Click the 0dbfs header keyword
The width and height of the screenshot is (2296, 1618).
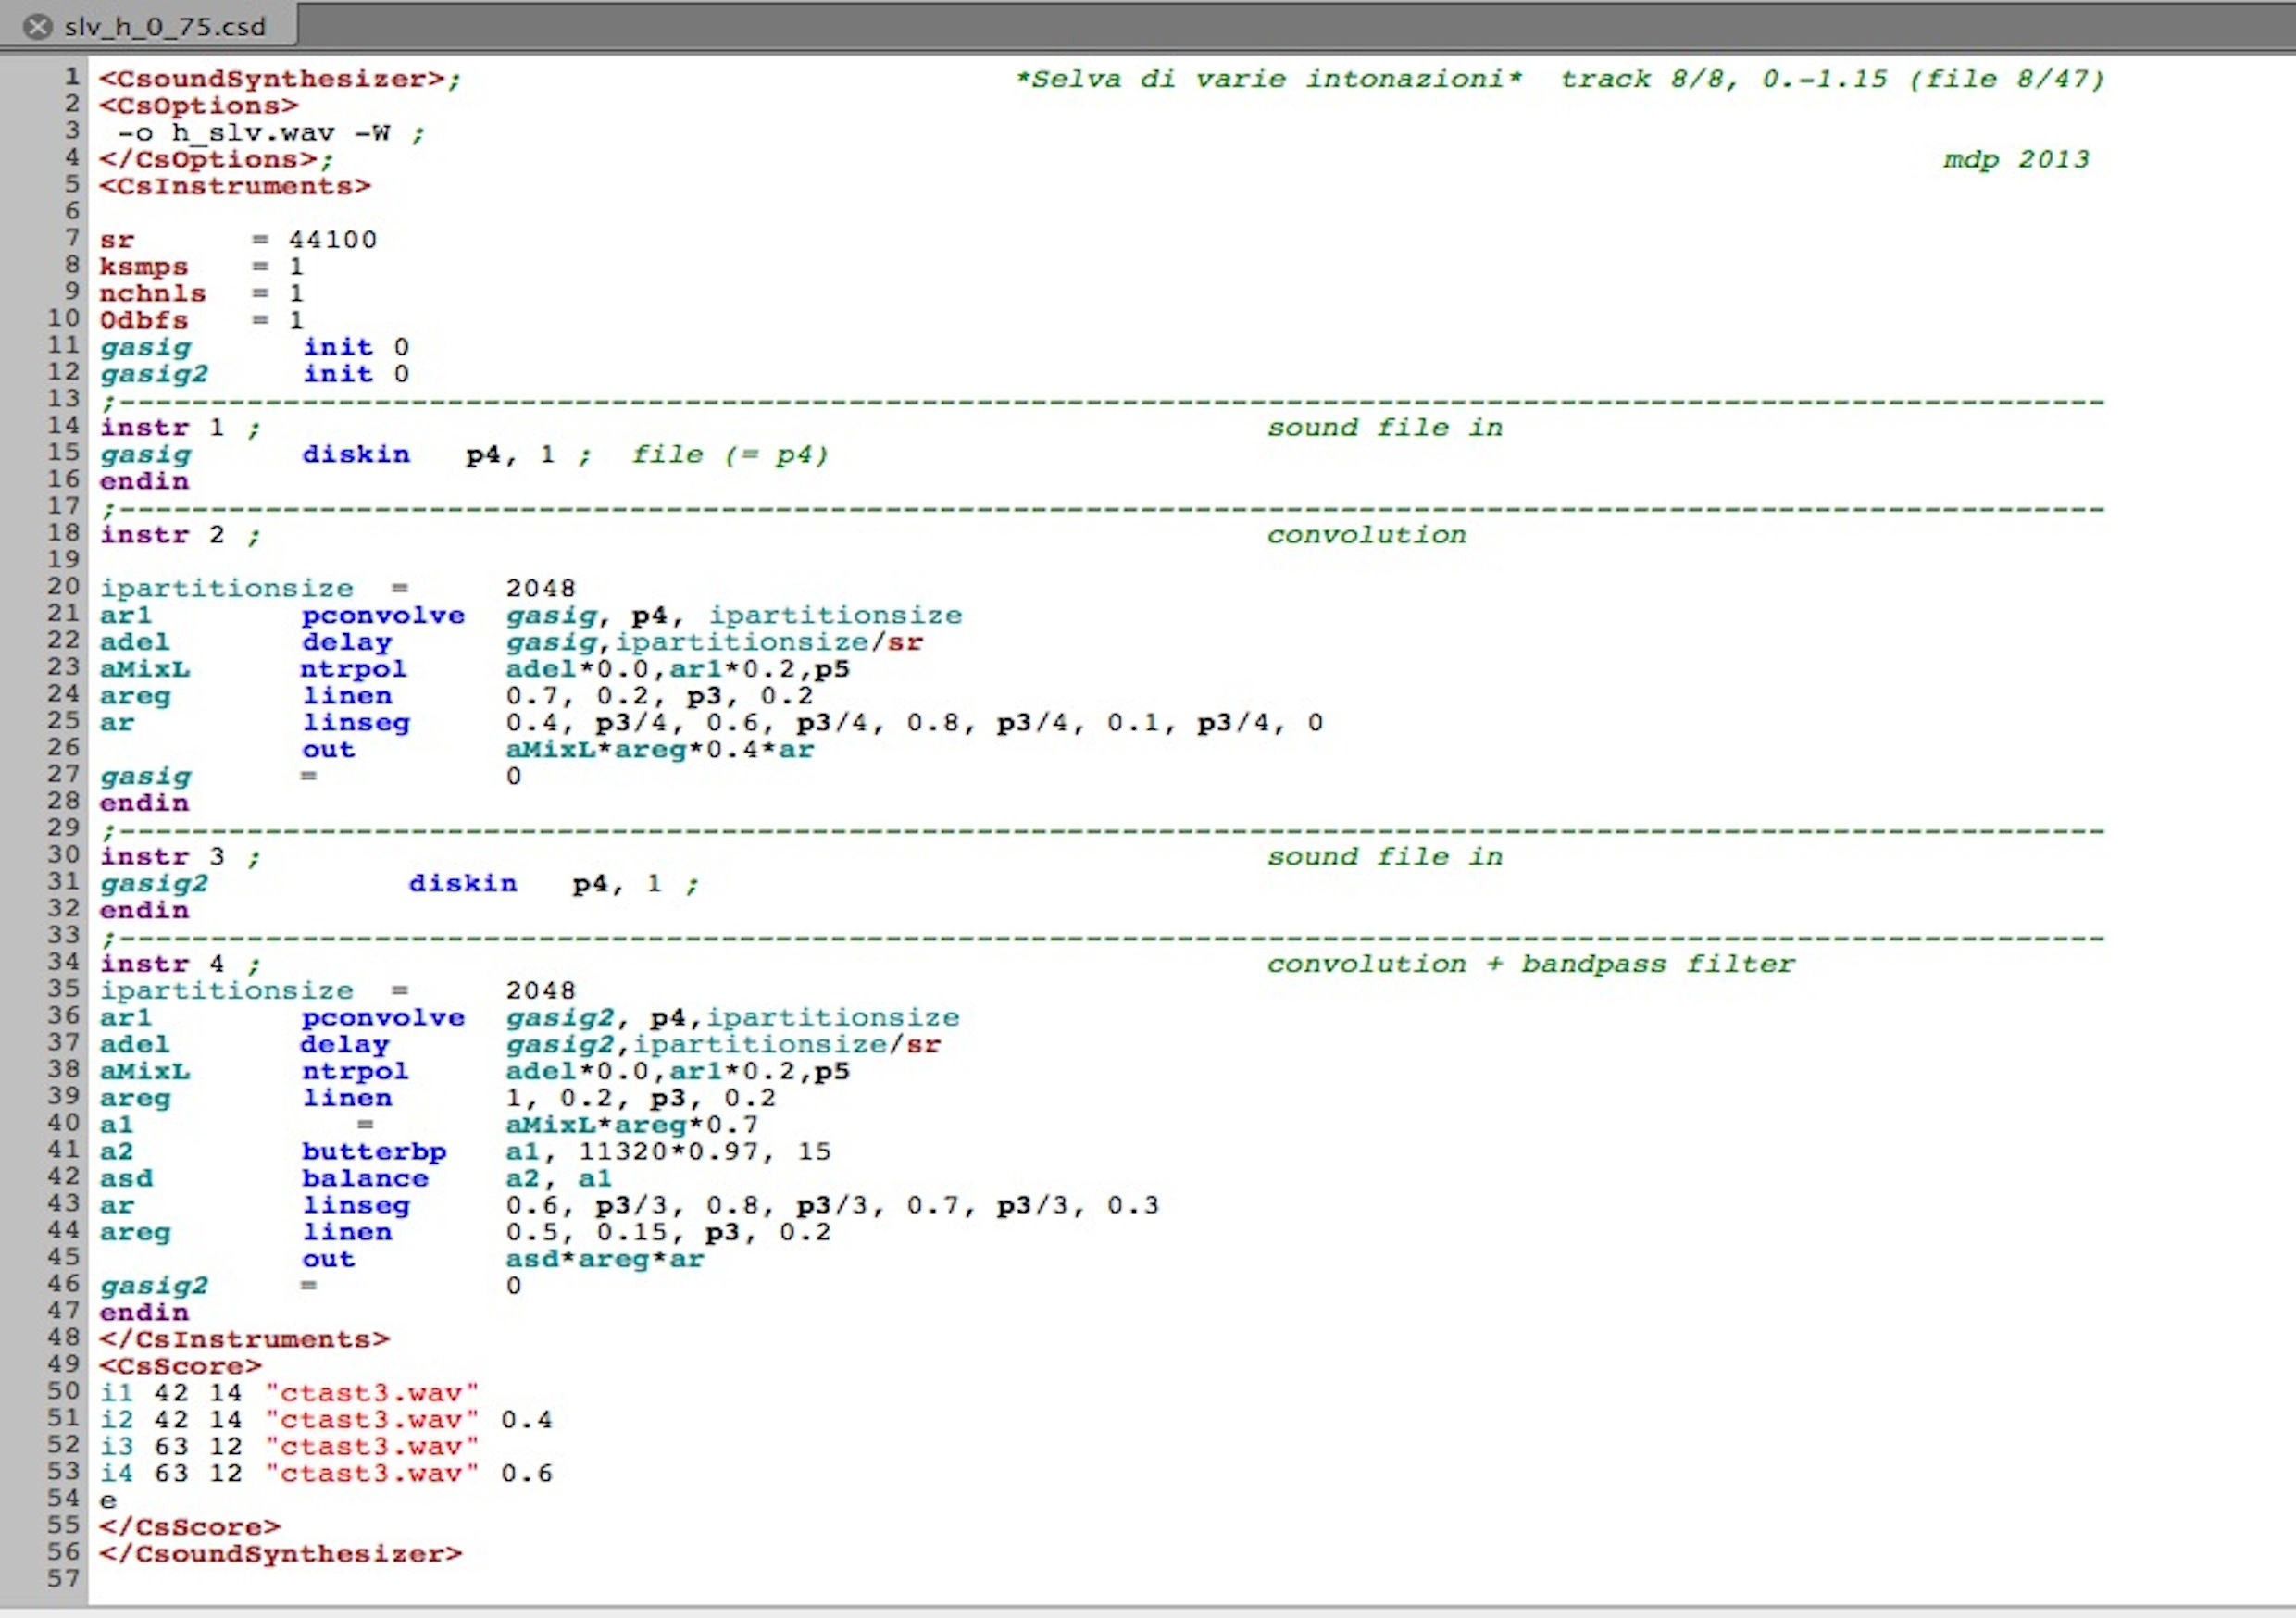click(143, 321)
